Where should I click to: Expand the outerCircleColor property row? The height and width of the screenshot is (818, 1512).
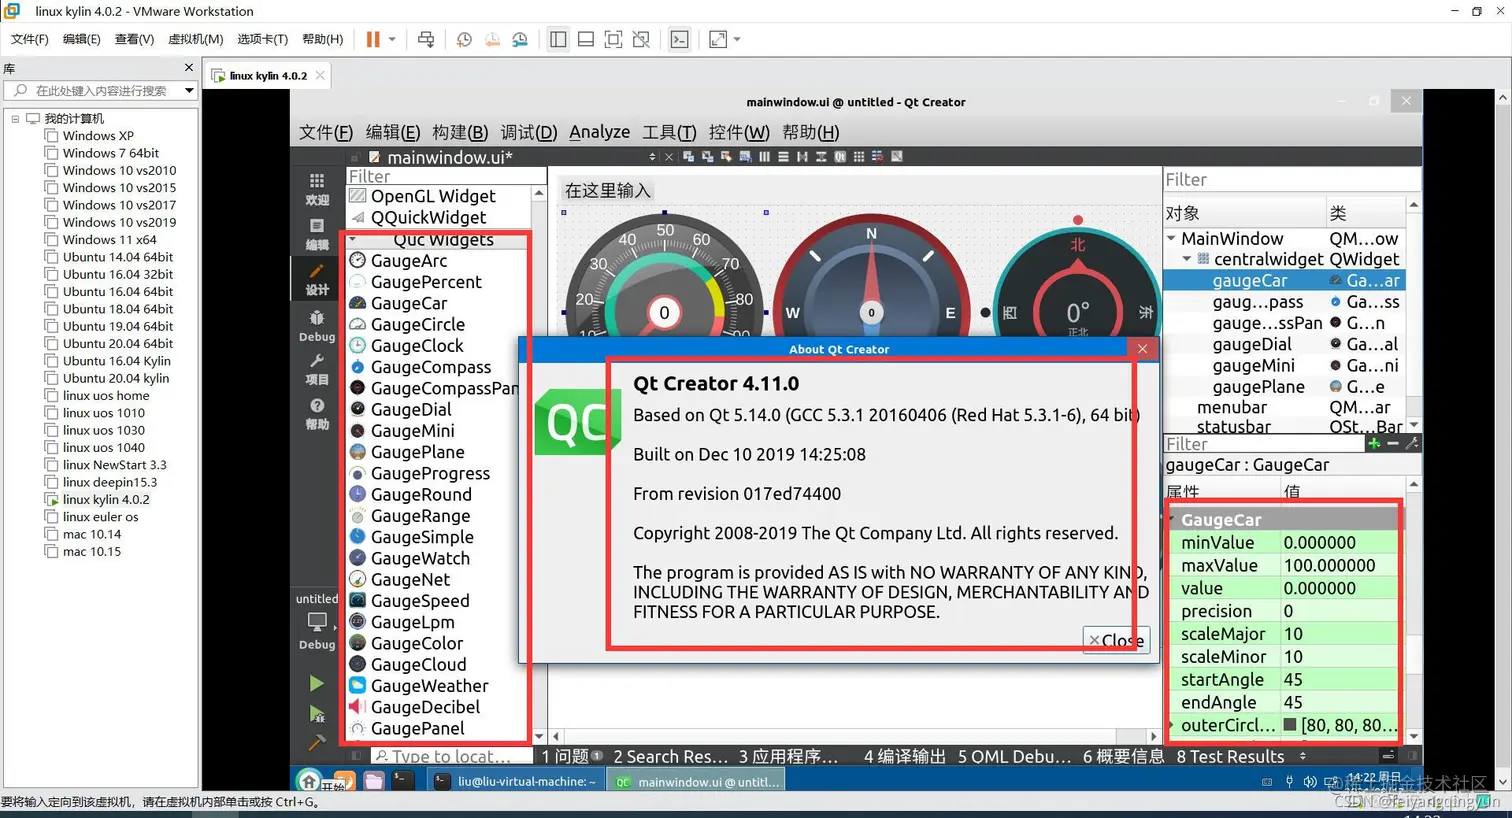1172,725
